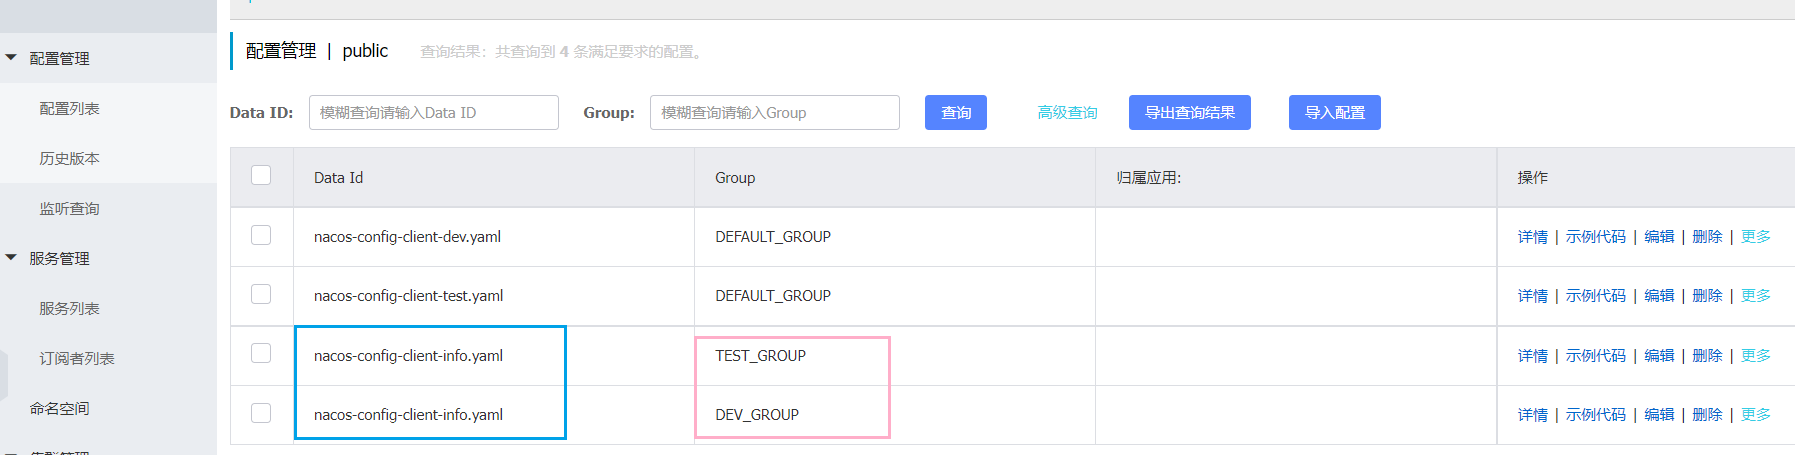Select nacos-config-client-info.yaml in DEV_GROUP row
The image size is (1795, 455).
(x=408, y=415)
